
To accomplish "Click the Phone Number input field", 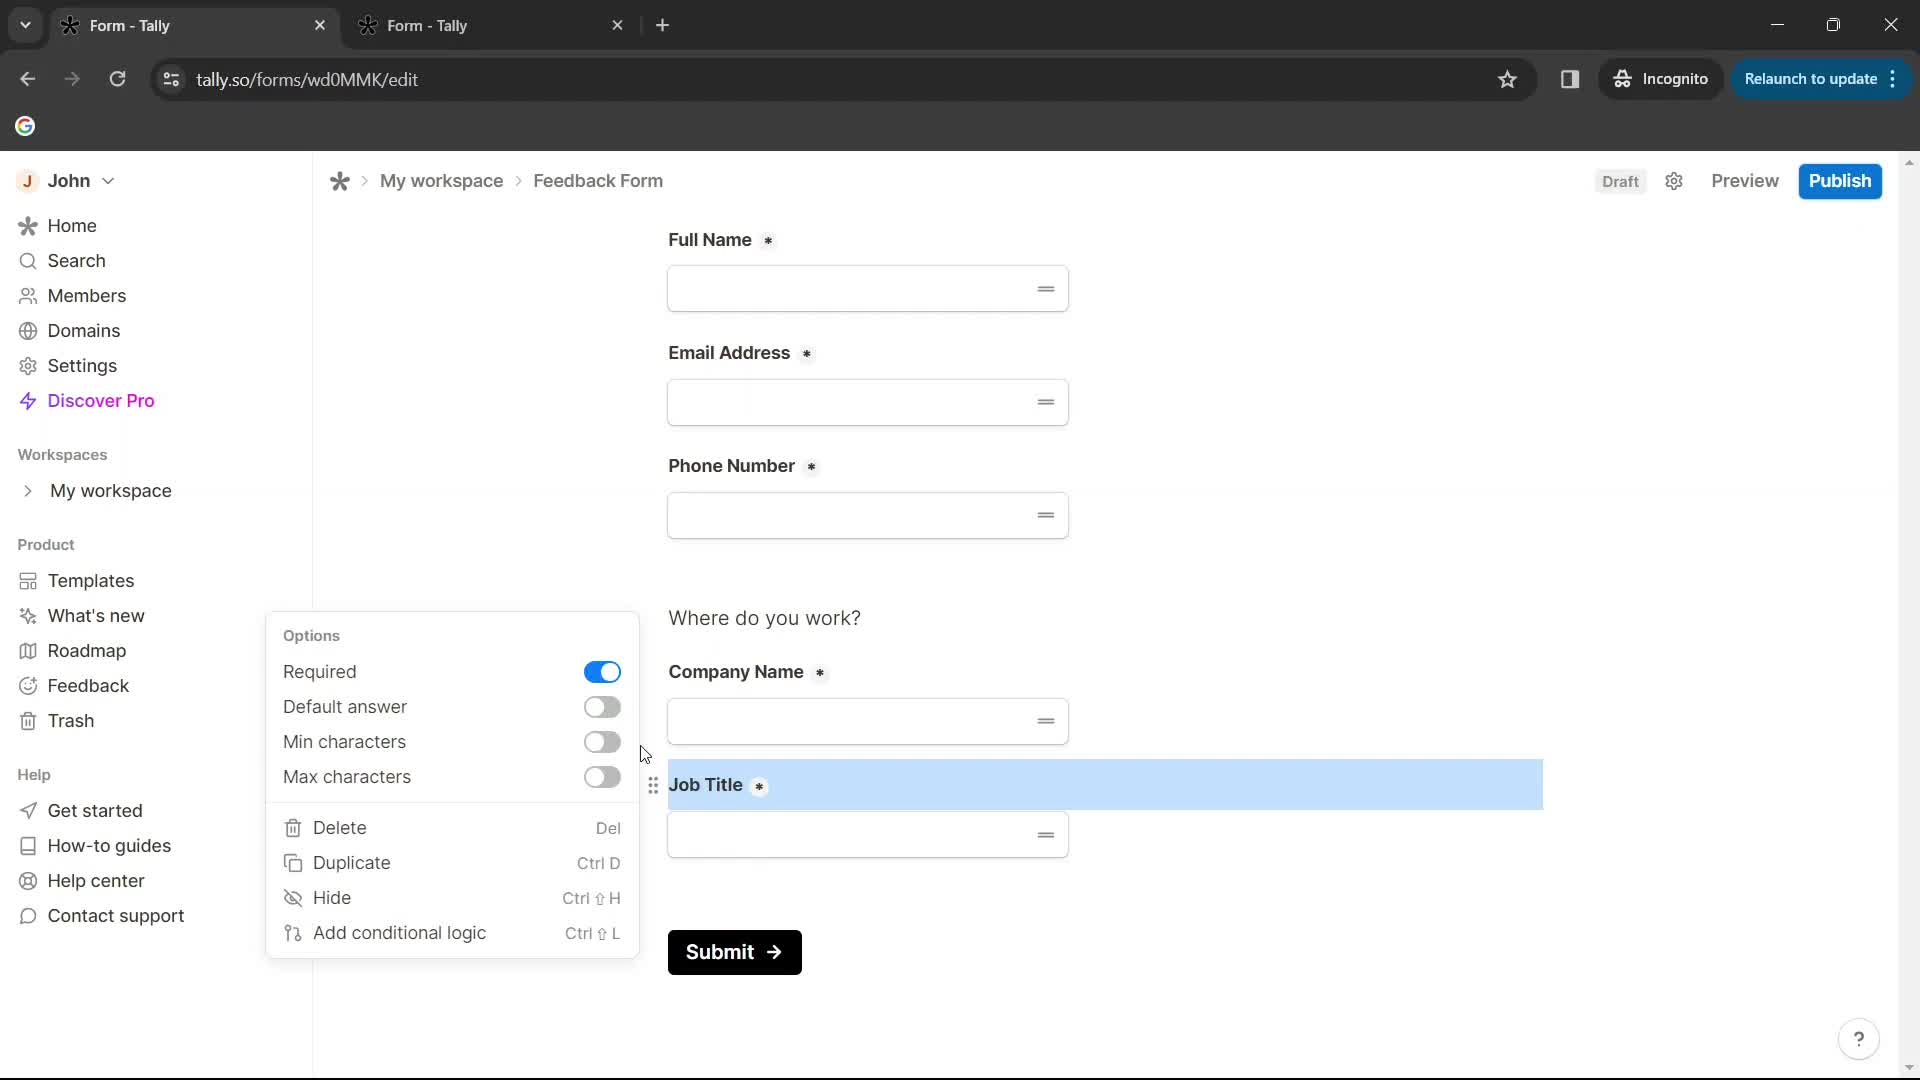I will click(x=868, y=515).
